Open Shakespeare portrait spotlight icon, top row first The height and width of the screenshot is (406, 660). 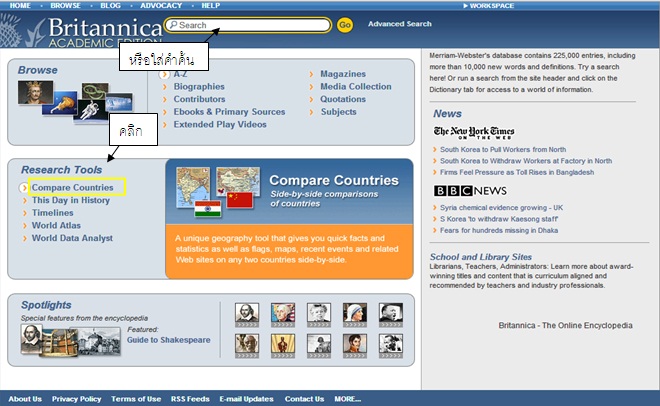tap(247, 315)
